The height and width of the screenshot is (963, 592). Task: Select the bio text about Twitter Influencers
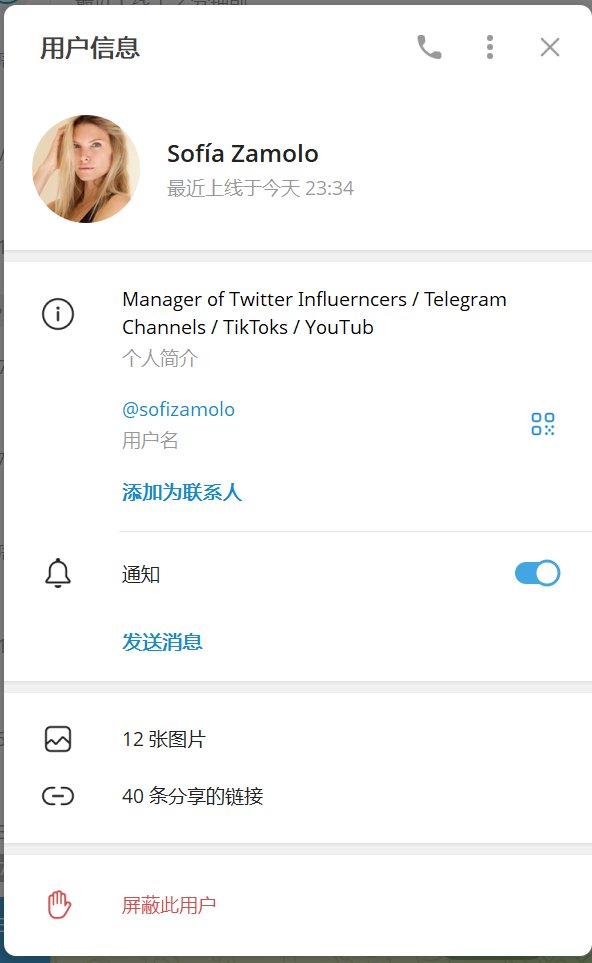coord(314,313)
